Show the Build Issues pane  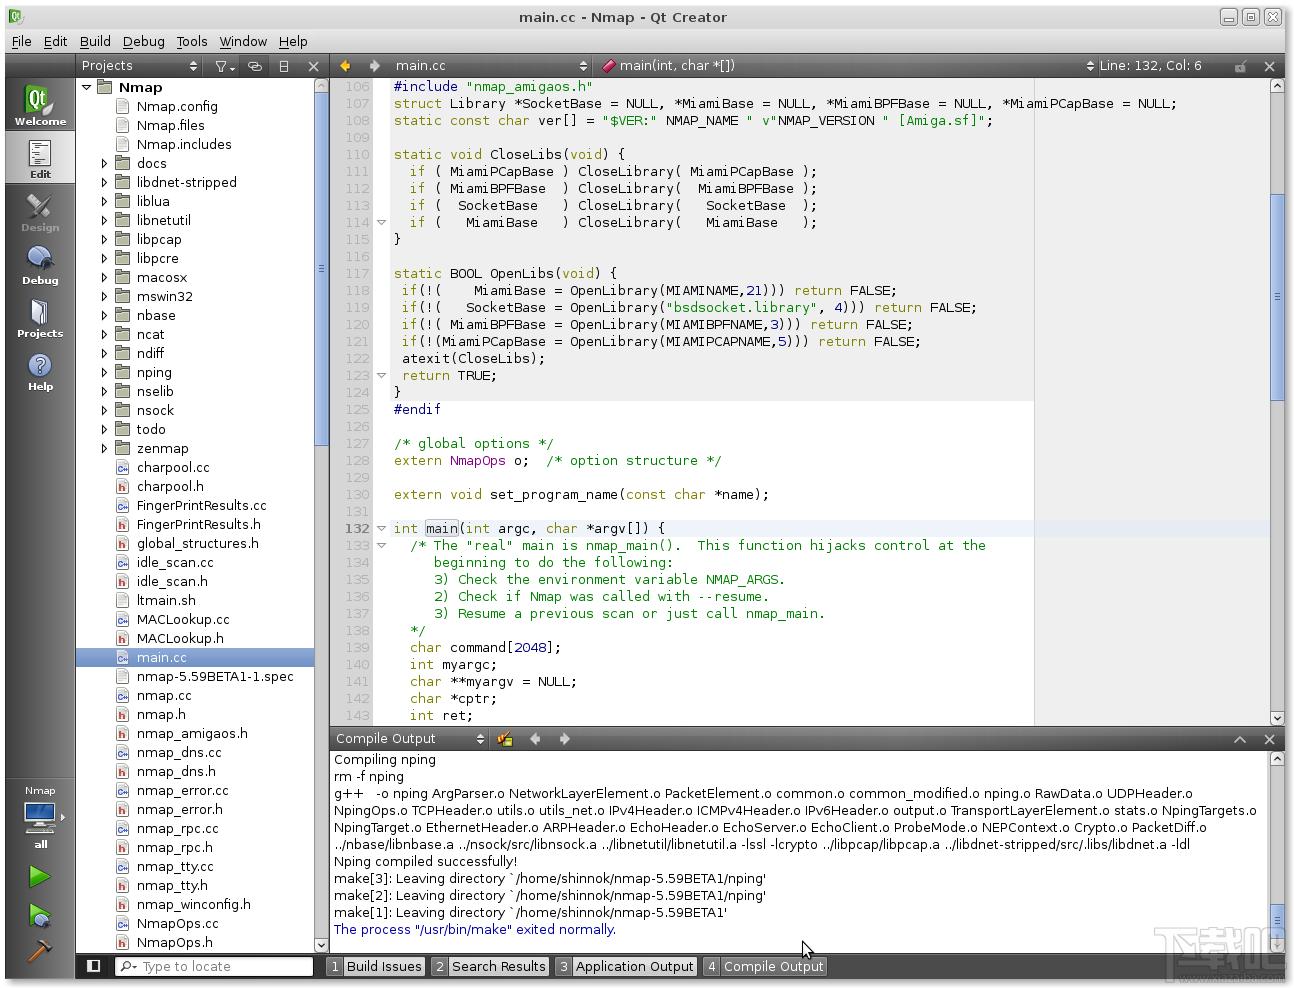pyautogui.click(x=376, y=966)
